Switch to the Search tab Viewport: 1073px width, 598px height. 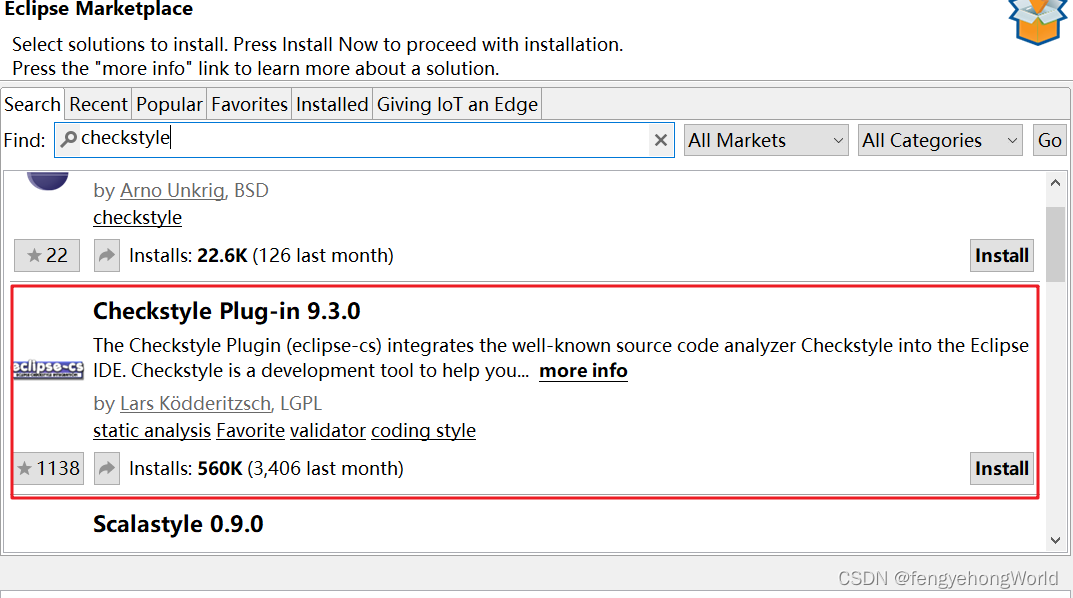tap(33, 105)
